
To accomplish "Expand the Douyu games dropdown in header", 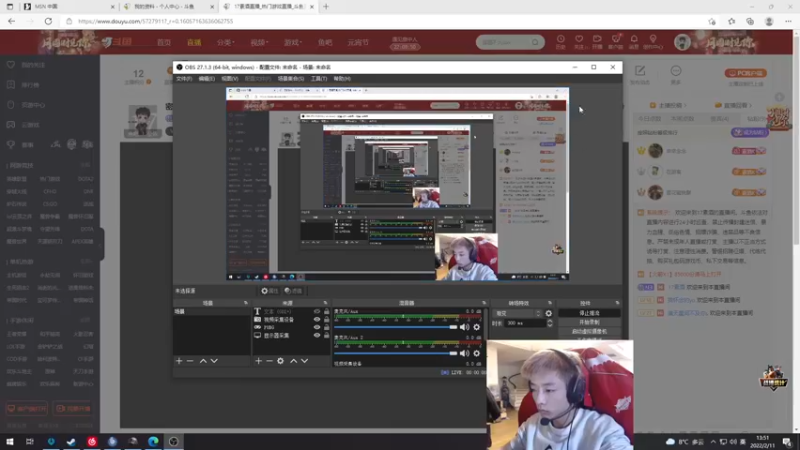I will click(x=293, y=42).
